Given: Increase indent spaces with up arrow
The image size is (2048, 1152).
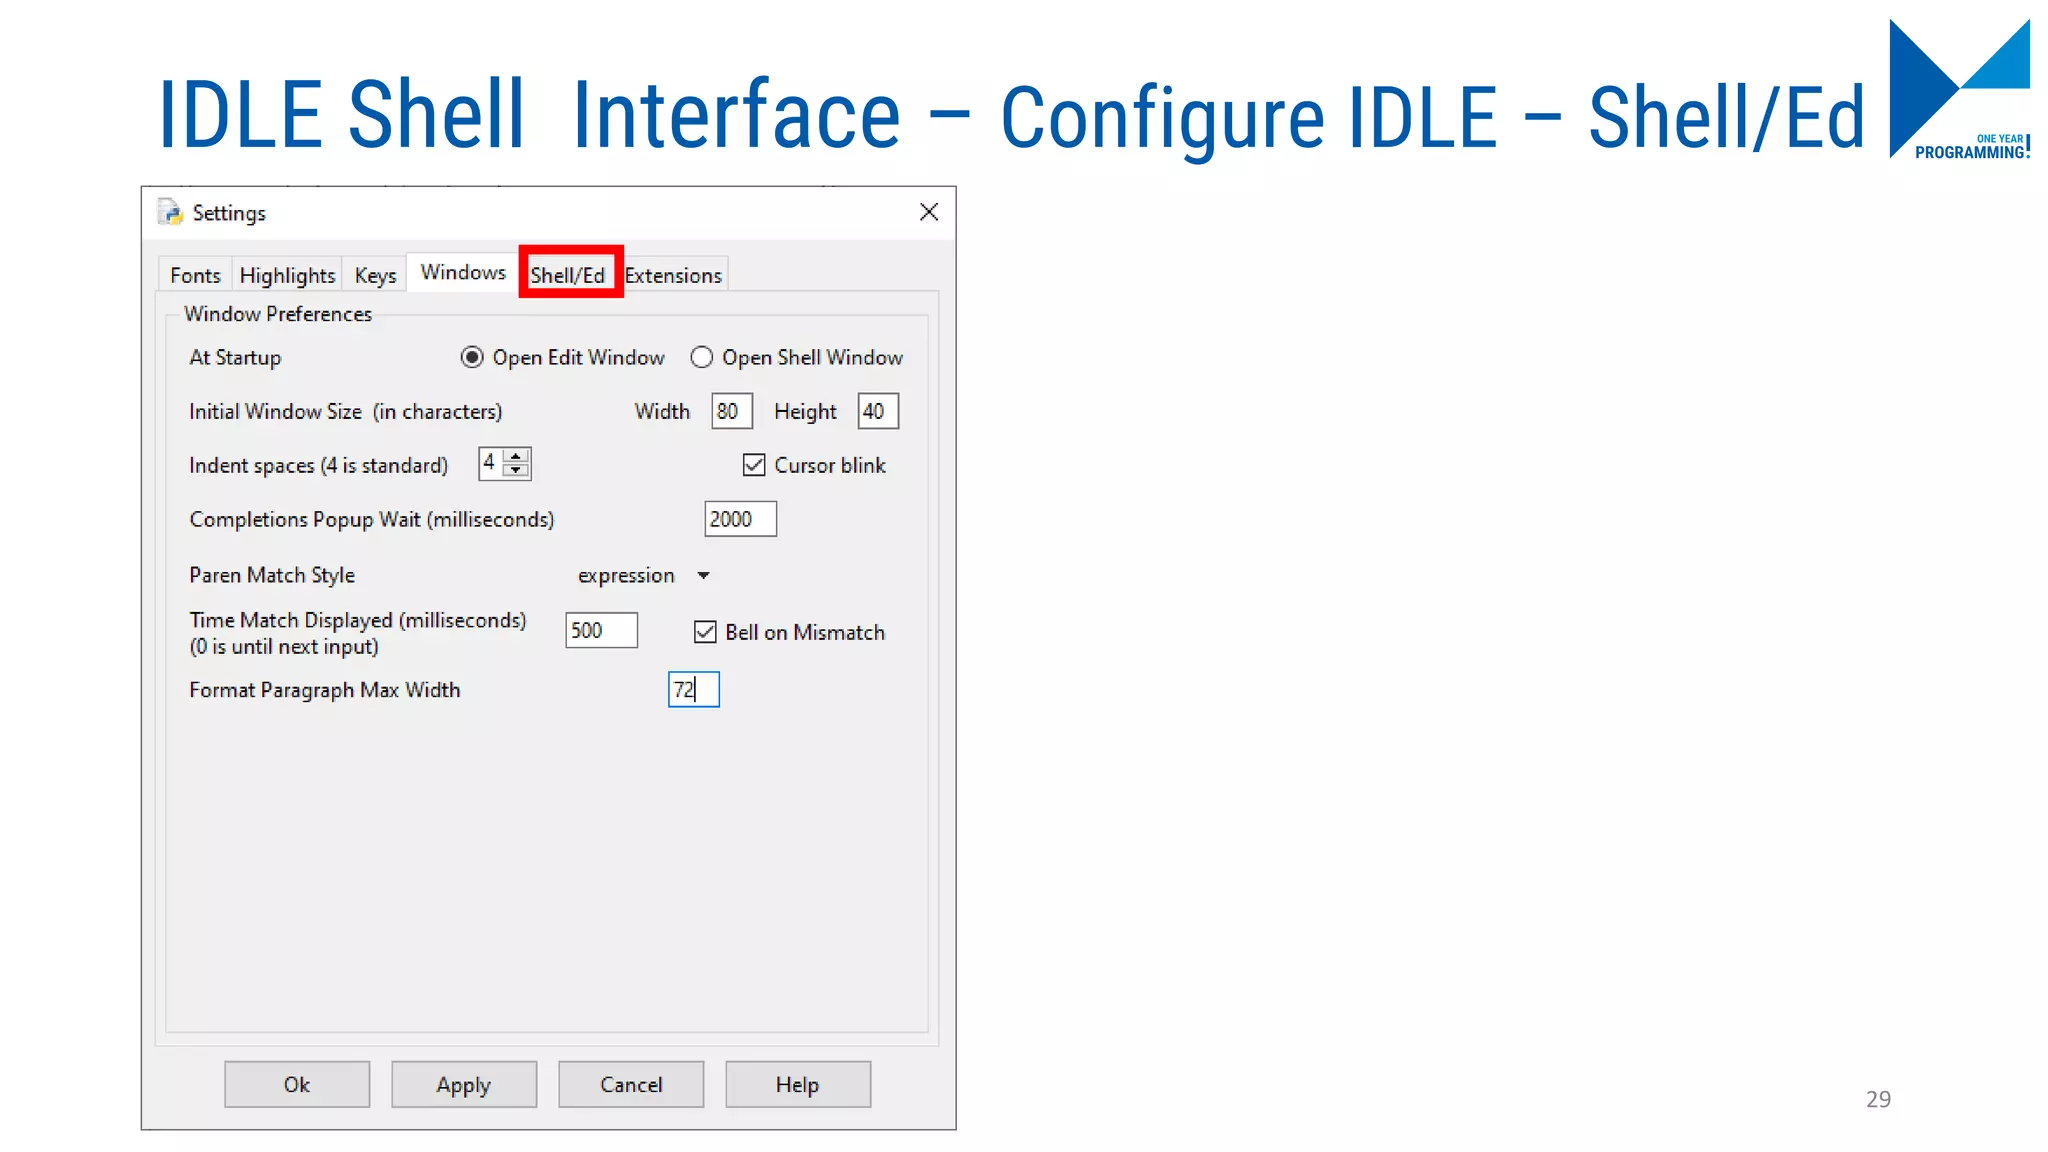Looking at the screenshot, I should pos(516,456).
